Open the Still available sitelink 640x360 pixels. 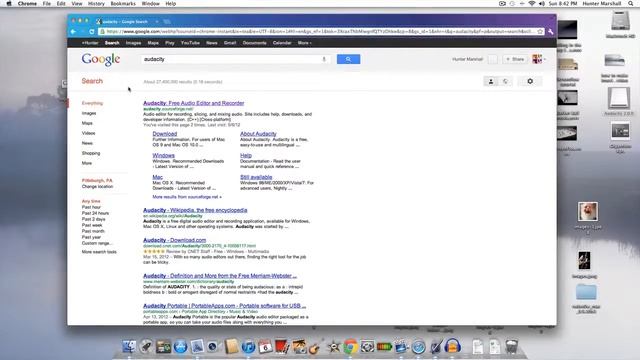(256, 177)
